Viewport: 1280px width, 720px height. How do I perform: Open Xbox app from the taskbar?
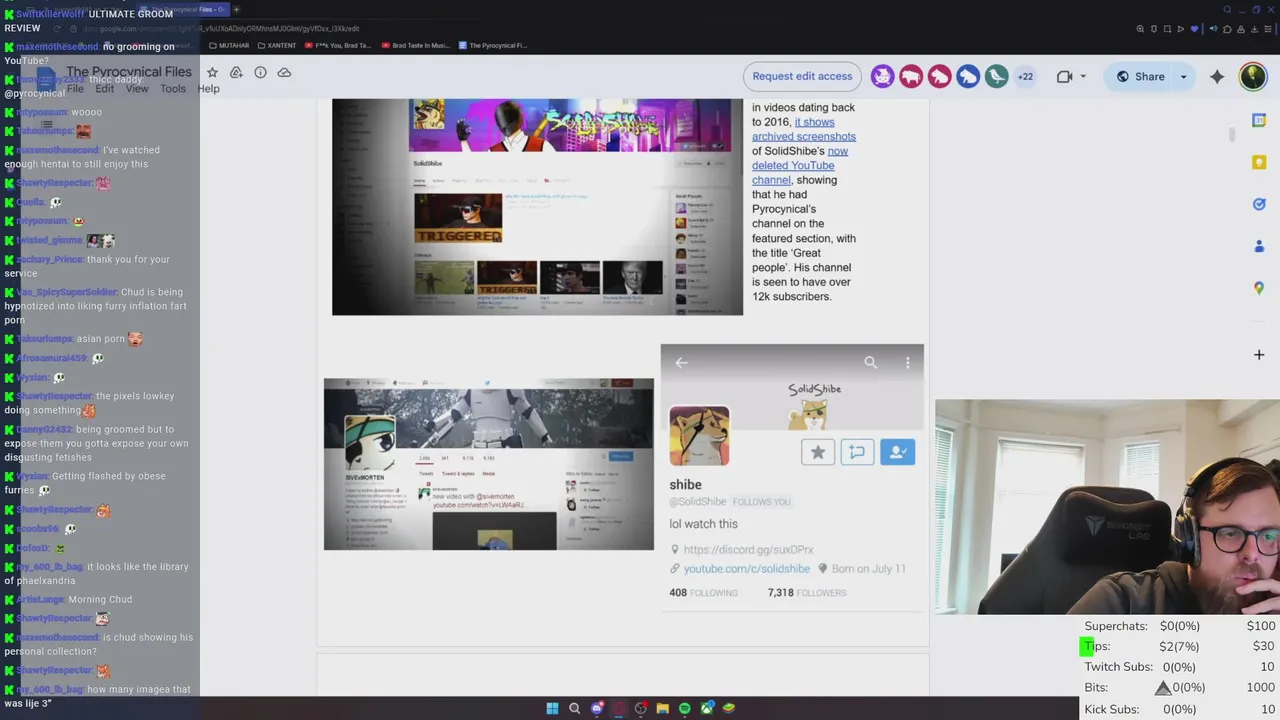pos(707,708)
